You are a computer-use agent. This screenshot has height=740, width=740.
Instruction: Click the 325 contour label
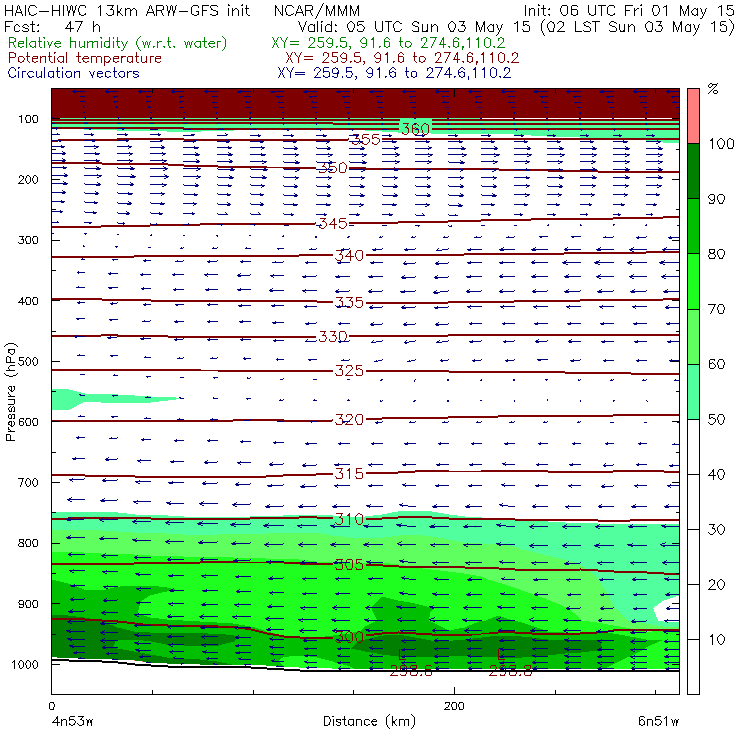(x=349, y=371)
